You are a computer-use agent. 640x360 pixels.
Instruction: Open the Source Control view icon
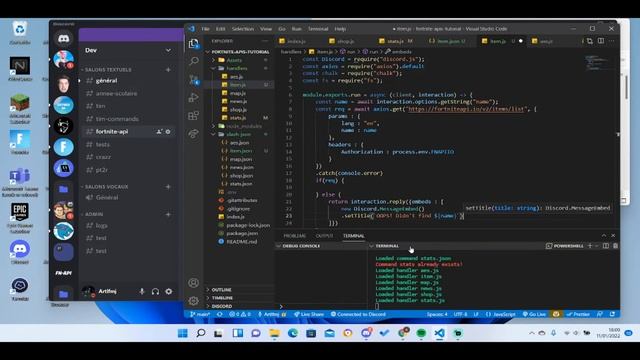pyautogui.click(x=194, y=80)
